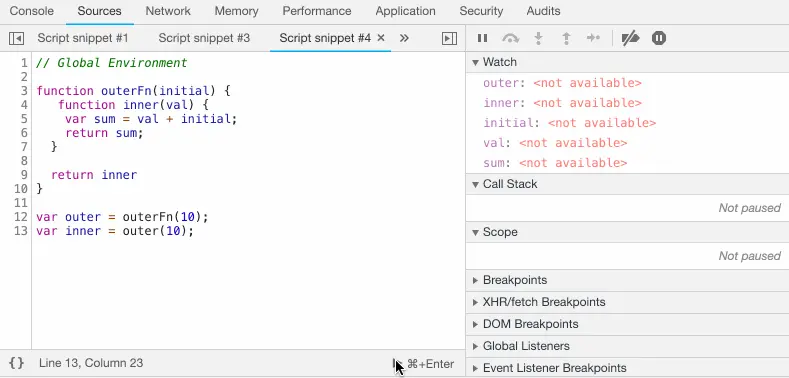Toggle the navigator sidebar icon
Viewport: 789px width, 378px height.
pos(17,38)
